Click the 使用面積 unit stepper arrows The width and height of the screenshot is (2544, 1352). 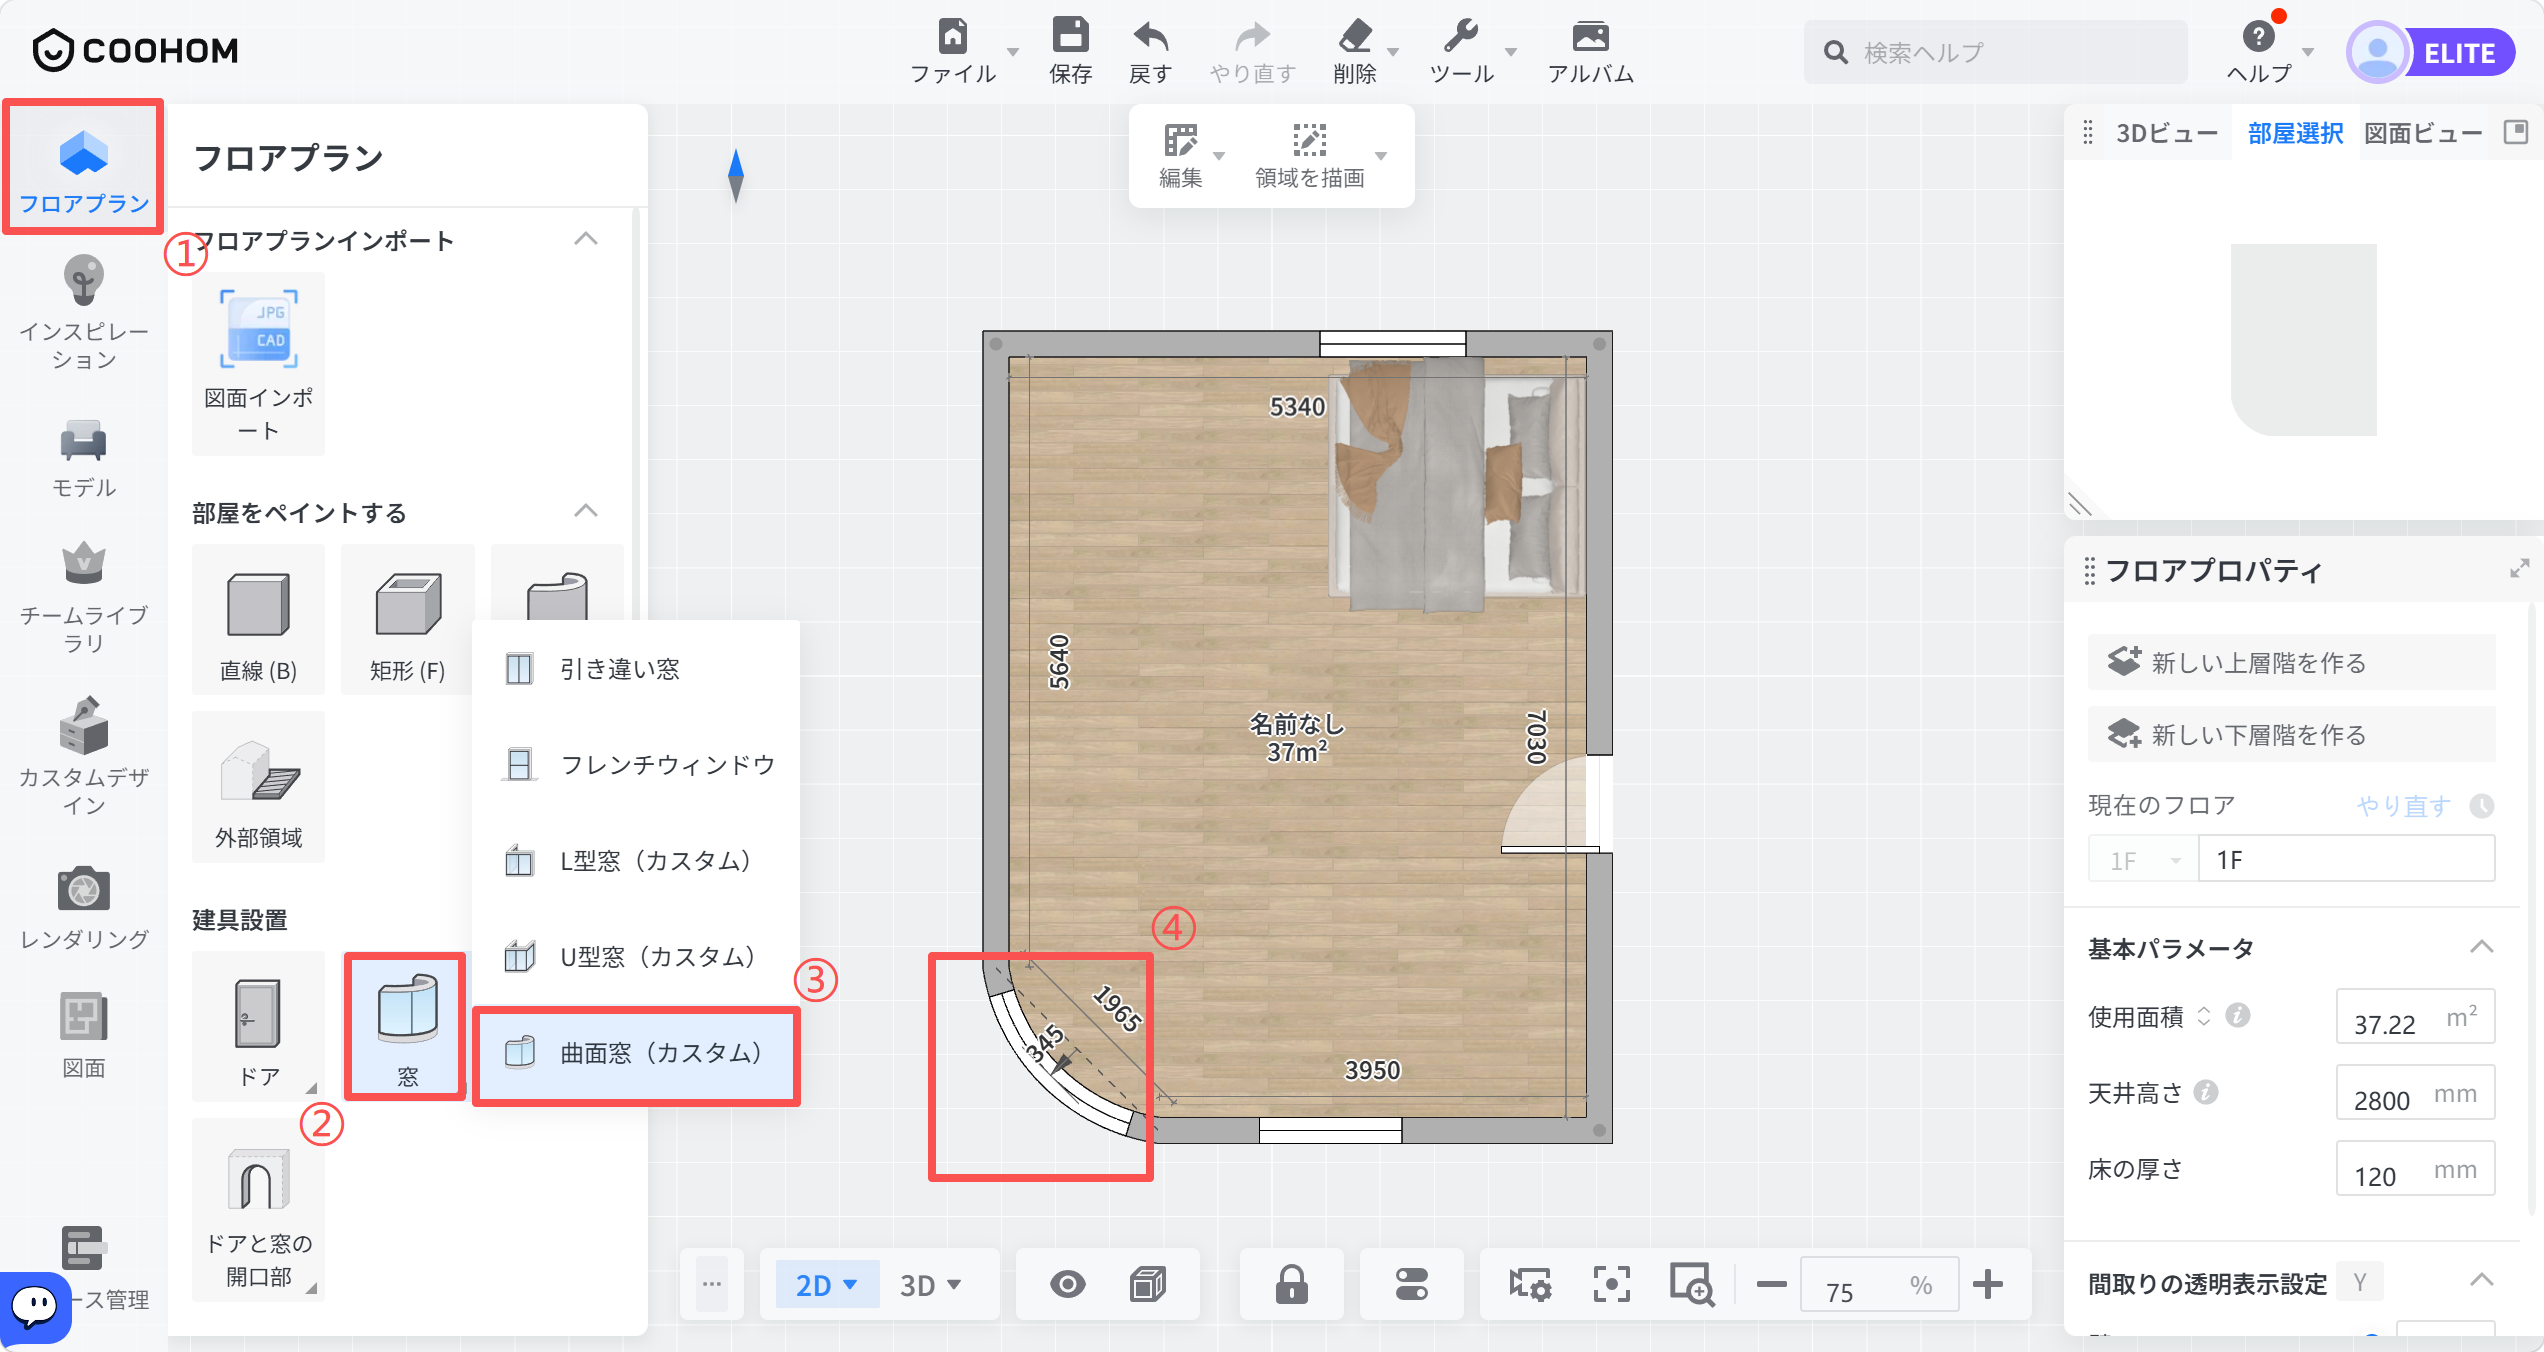2204,1016
